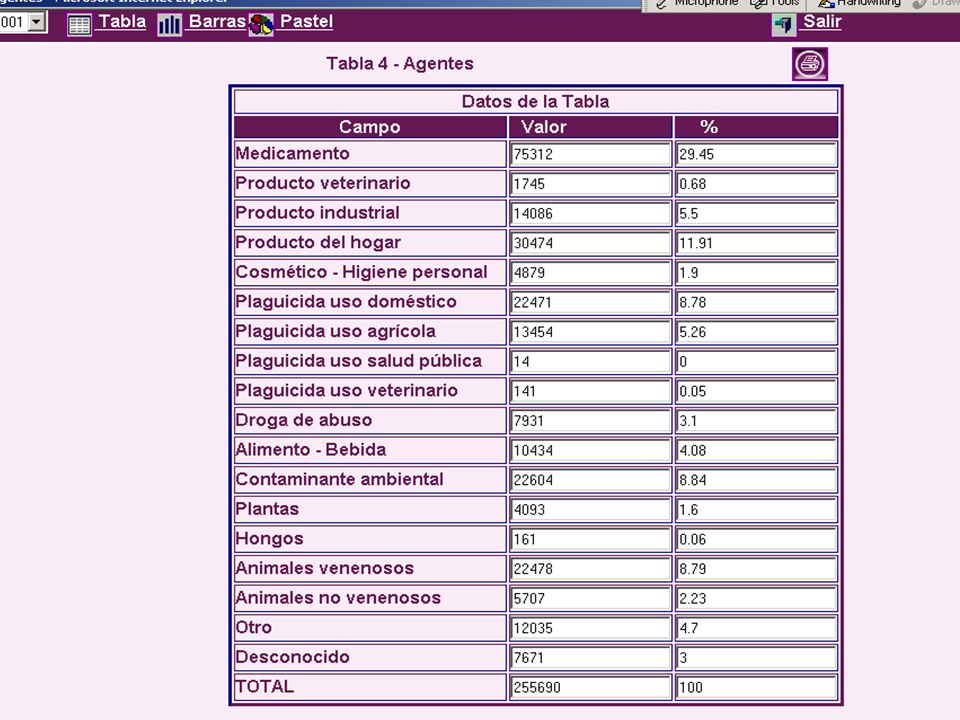Click Plaguicida uso agrícola percent 5.26

[756, 332]
